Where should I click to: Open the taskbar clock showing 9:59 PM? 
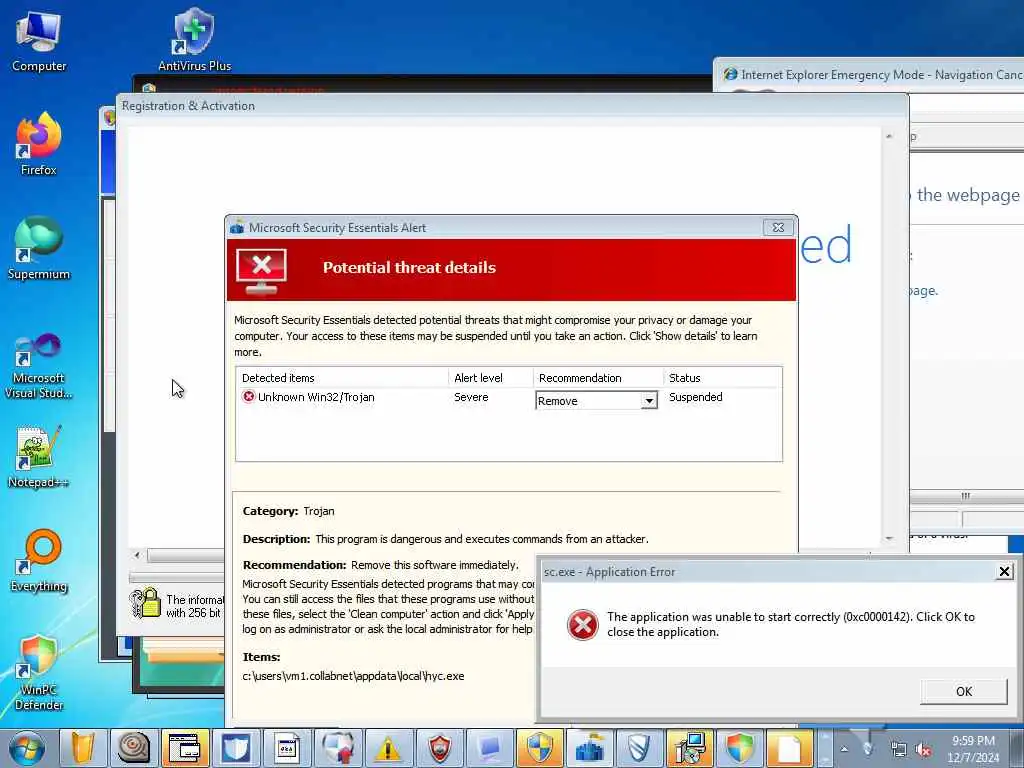click(x=973, y=749)
